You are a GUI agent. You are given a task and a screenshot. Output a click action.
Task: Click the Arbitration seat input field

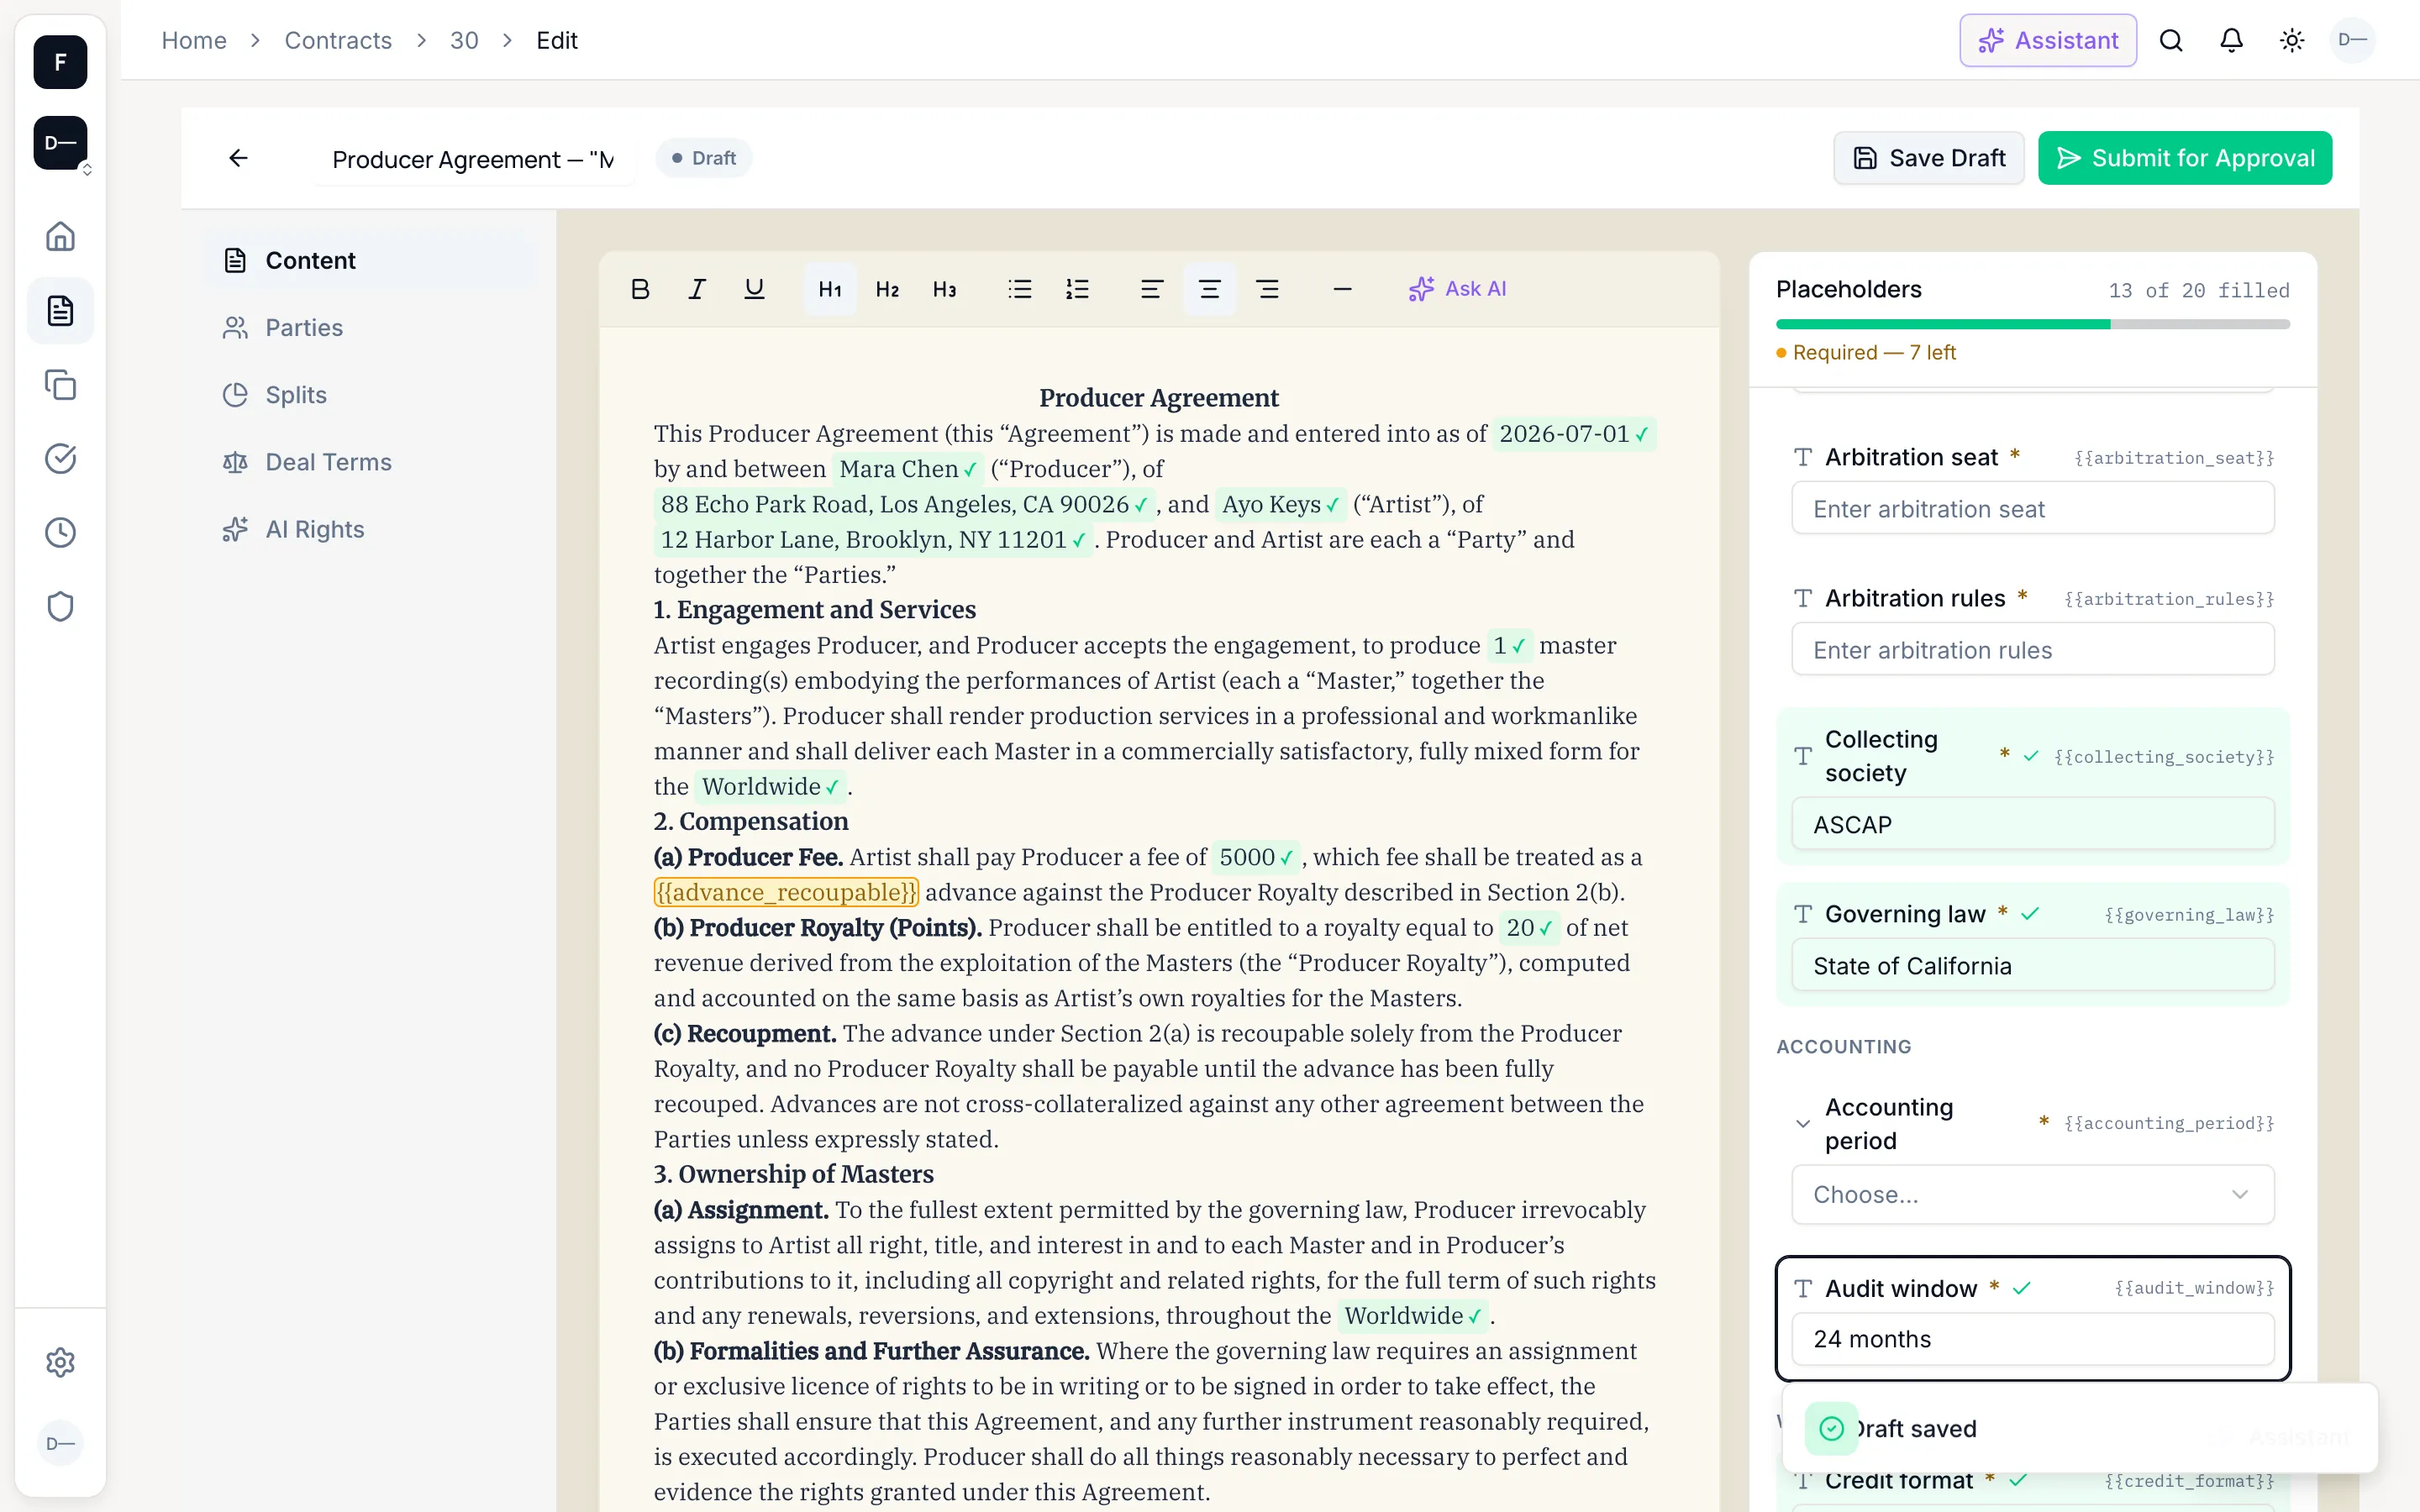click(2033, 508)
